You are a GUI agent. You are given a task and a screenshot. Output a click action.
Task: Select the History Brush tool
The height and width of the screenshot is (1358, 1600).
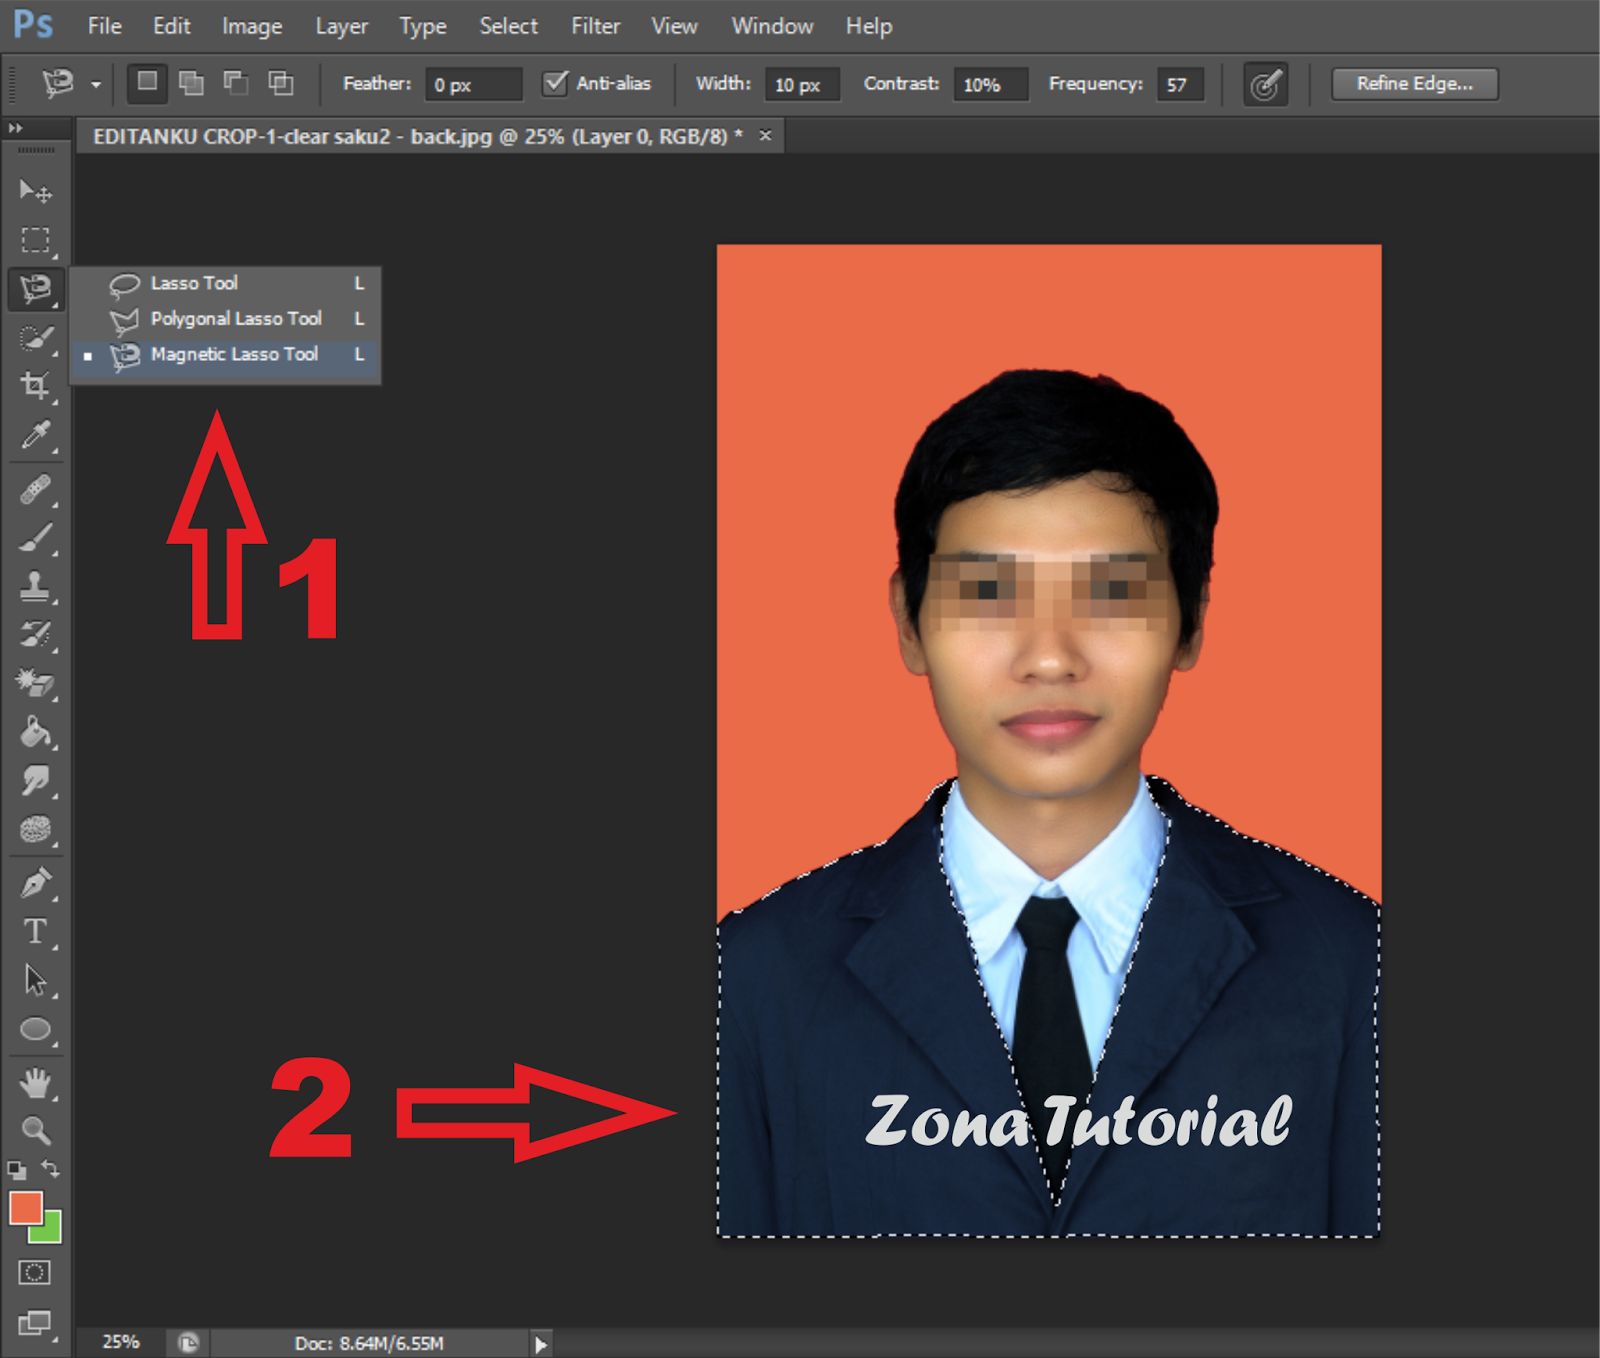35,635
